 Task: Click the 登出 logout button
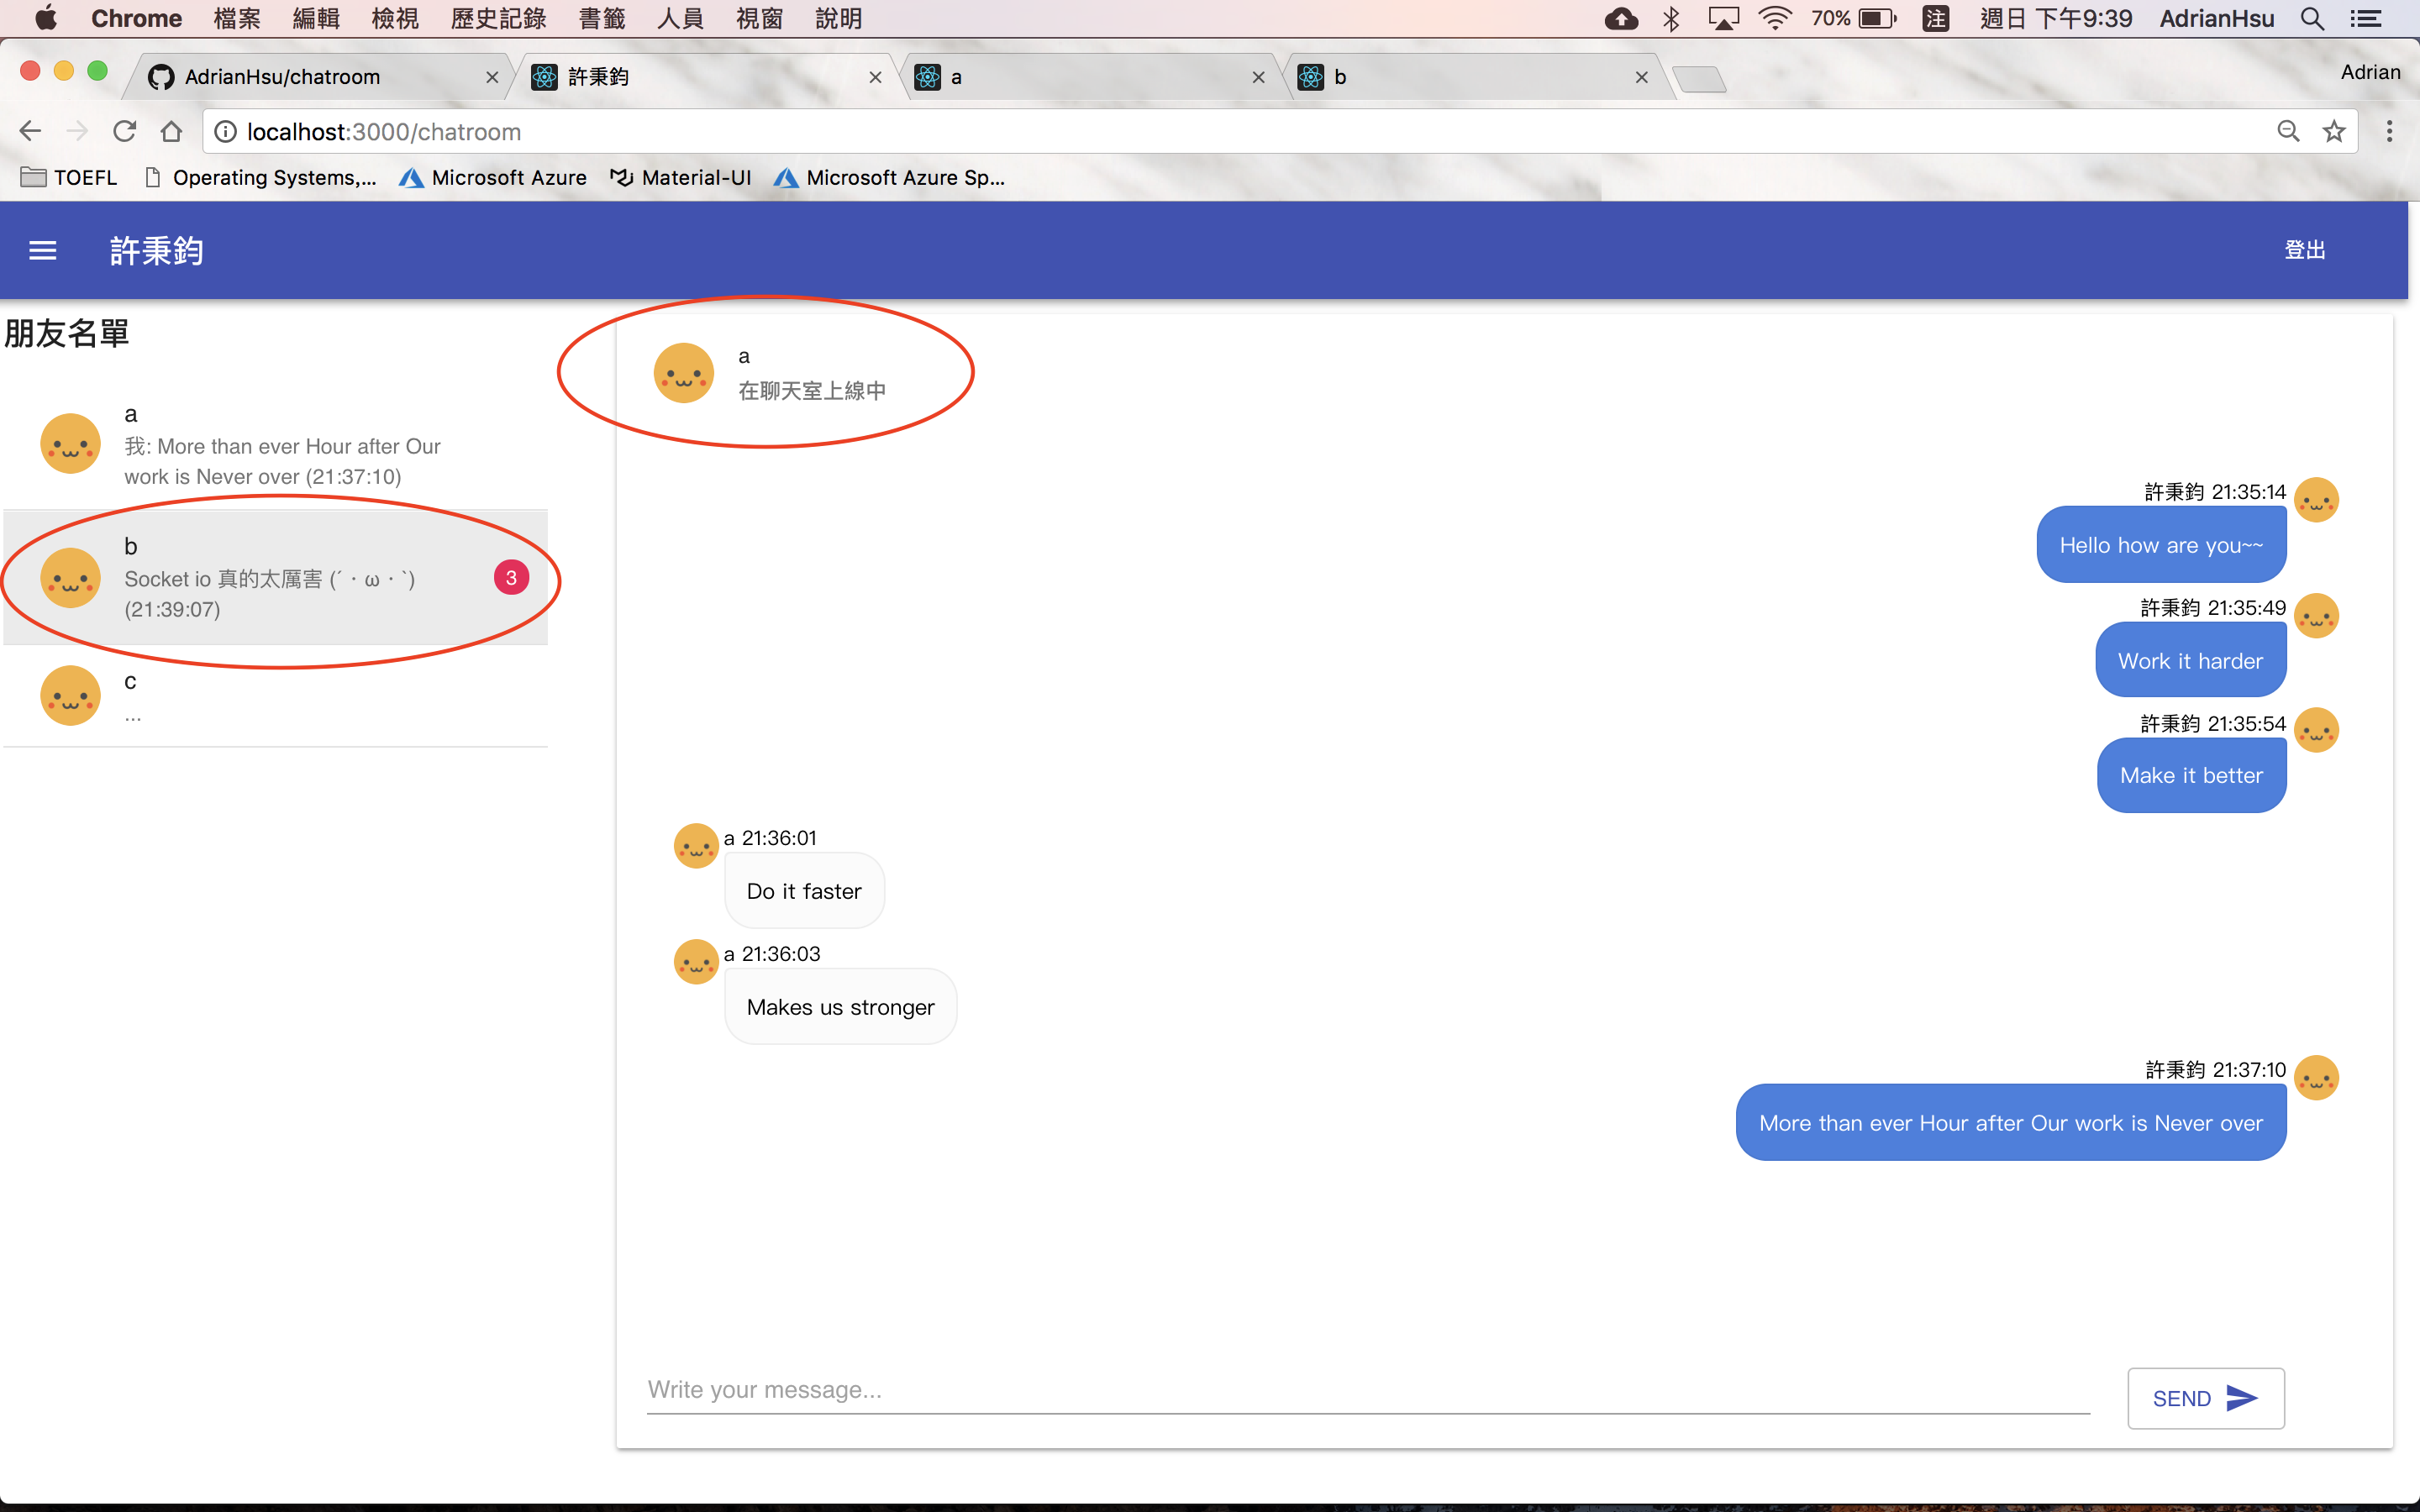[2304, 250]
